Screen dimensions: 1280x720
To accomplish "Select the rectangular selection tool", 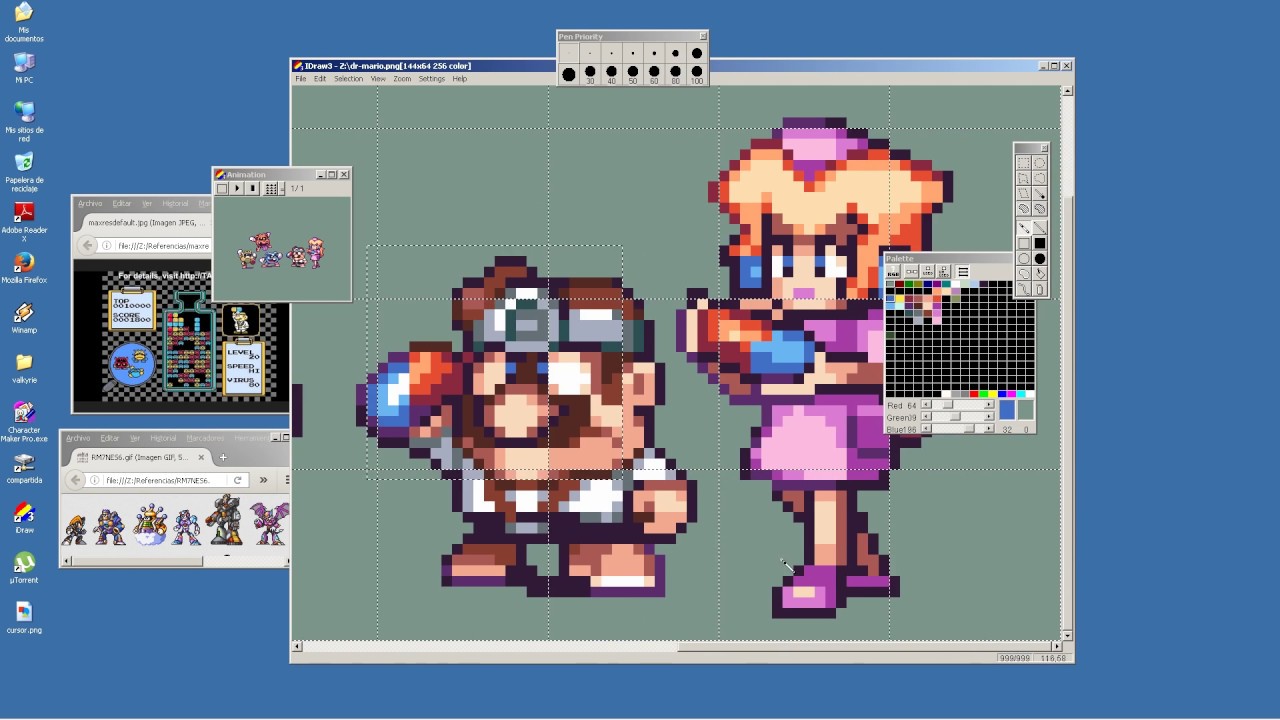I will pos(1024,162).
